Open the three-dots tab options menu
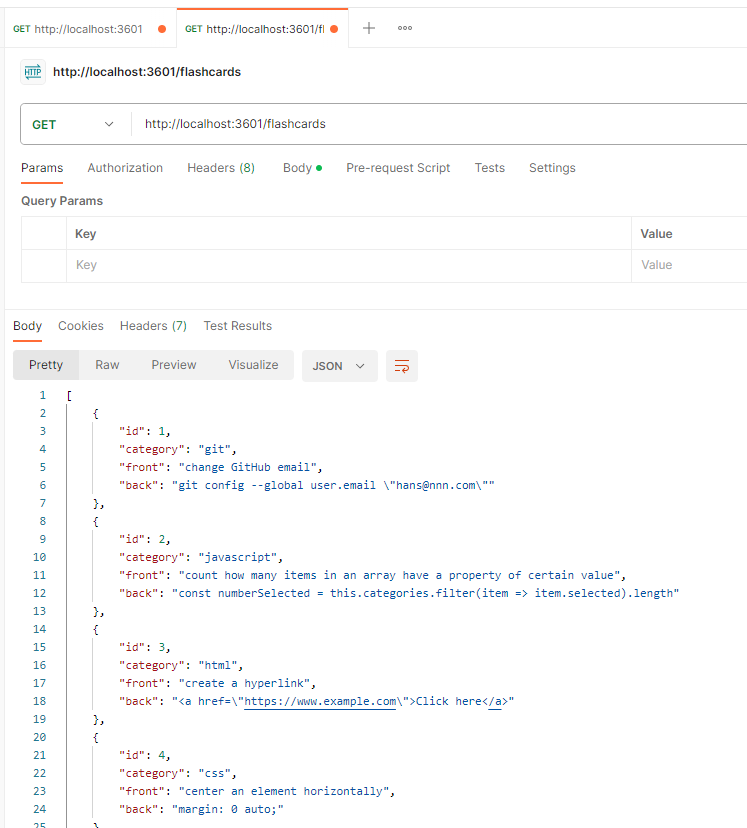 [x=405, y=29]
